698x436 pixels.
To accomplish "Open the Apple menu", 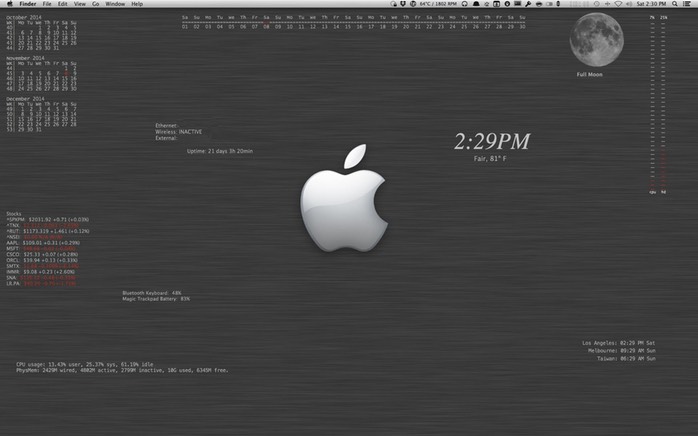I will pyautogui.click(x=10, y=4).
